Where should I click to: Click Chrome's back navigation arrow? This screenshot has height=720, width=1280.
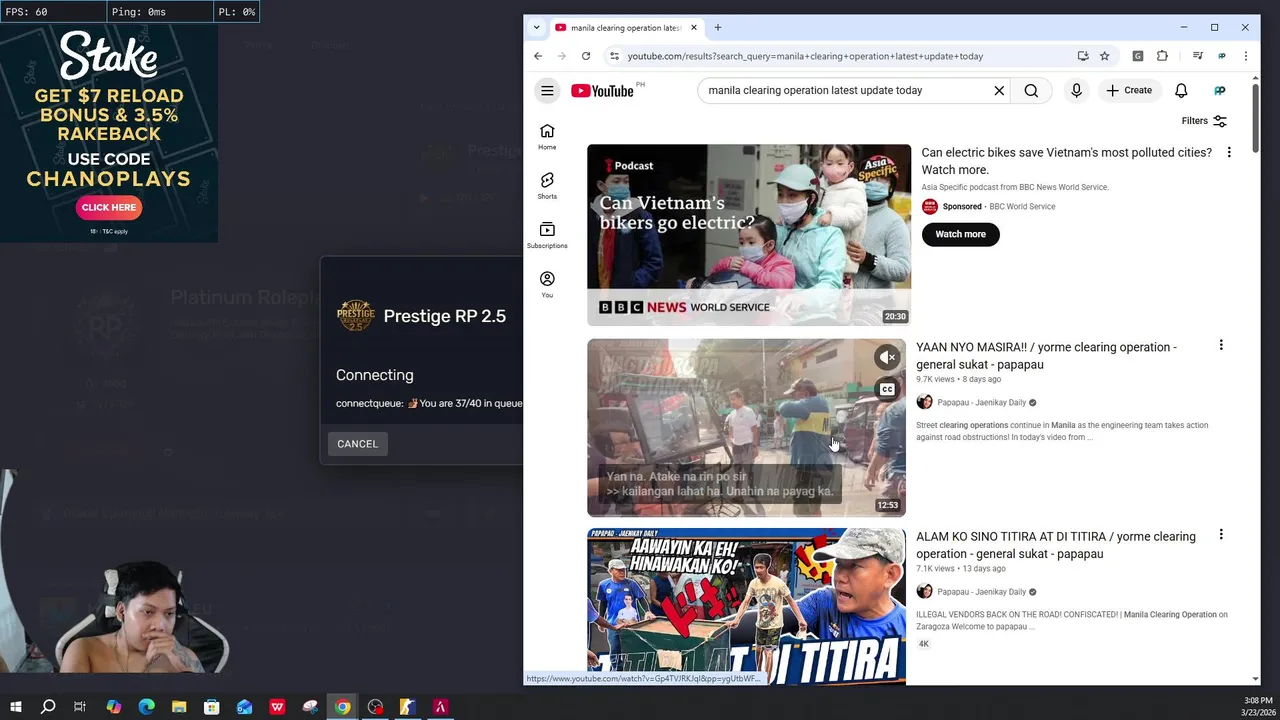click(538, 56)
